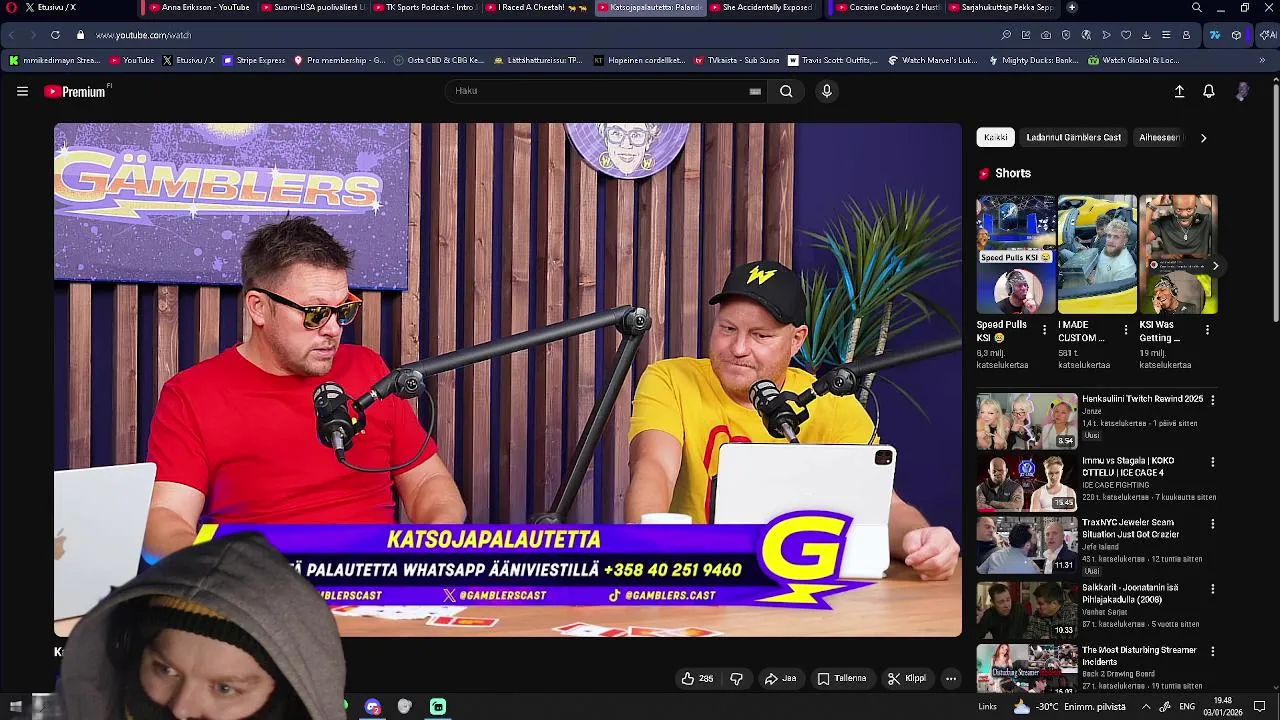Image resolution: width=1280 pixels, height=720 pixels.
Task: Open options for TraxNYC Jeweler Scam video
Action: tap(1213, 524)
